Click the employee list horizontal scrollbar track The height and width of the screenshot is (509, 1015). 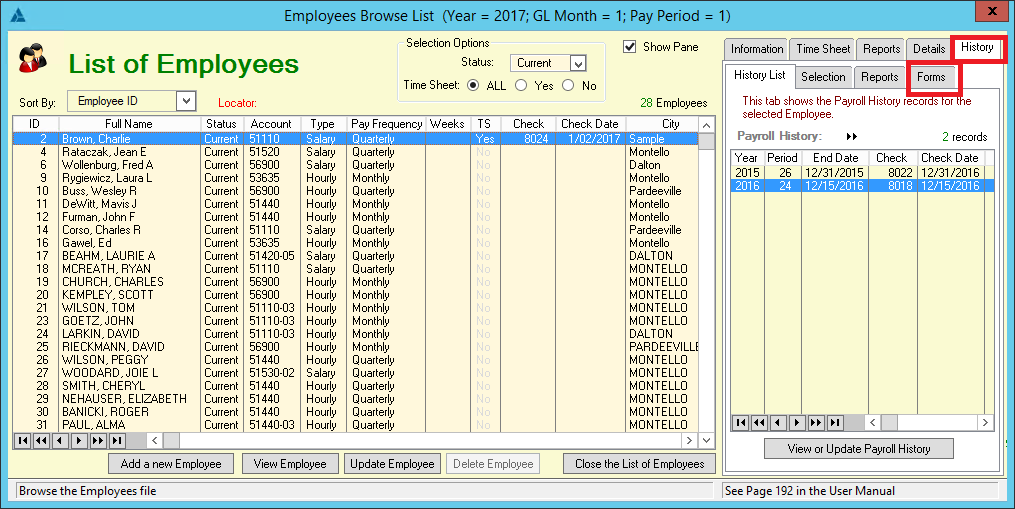(420, 440)
